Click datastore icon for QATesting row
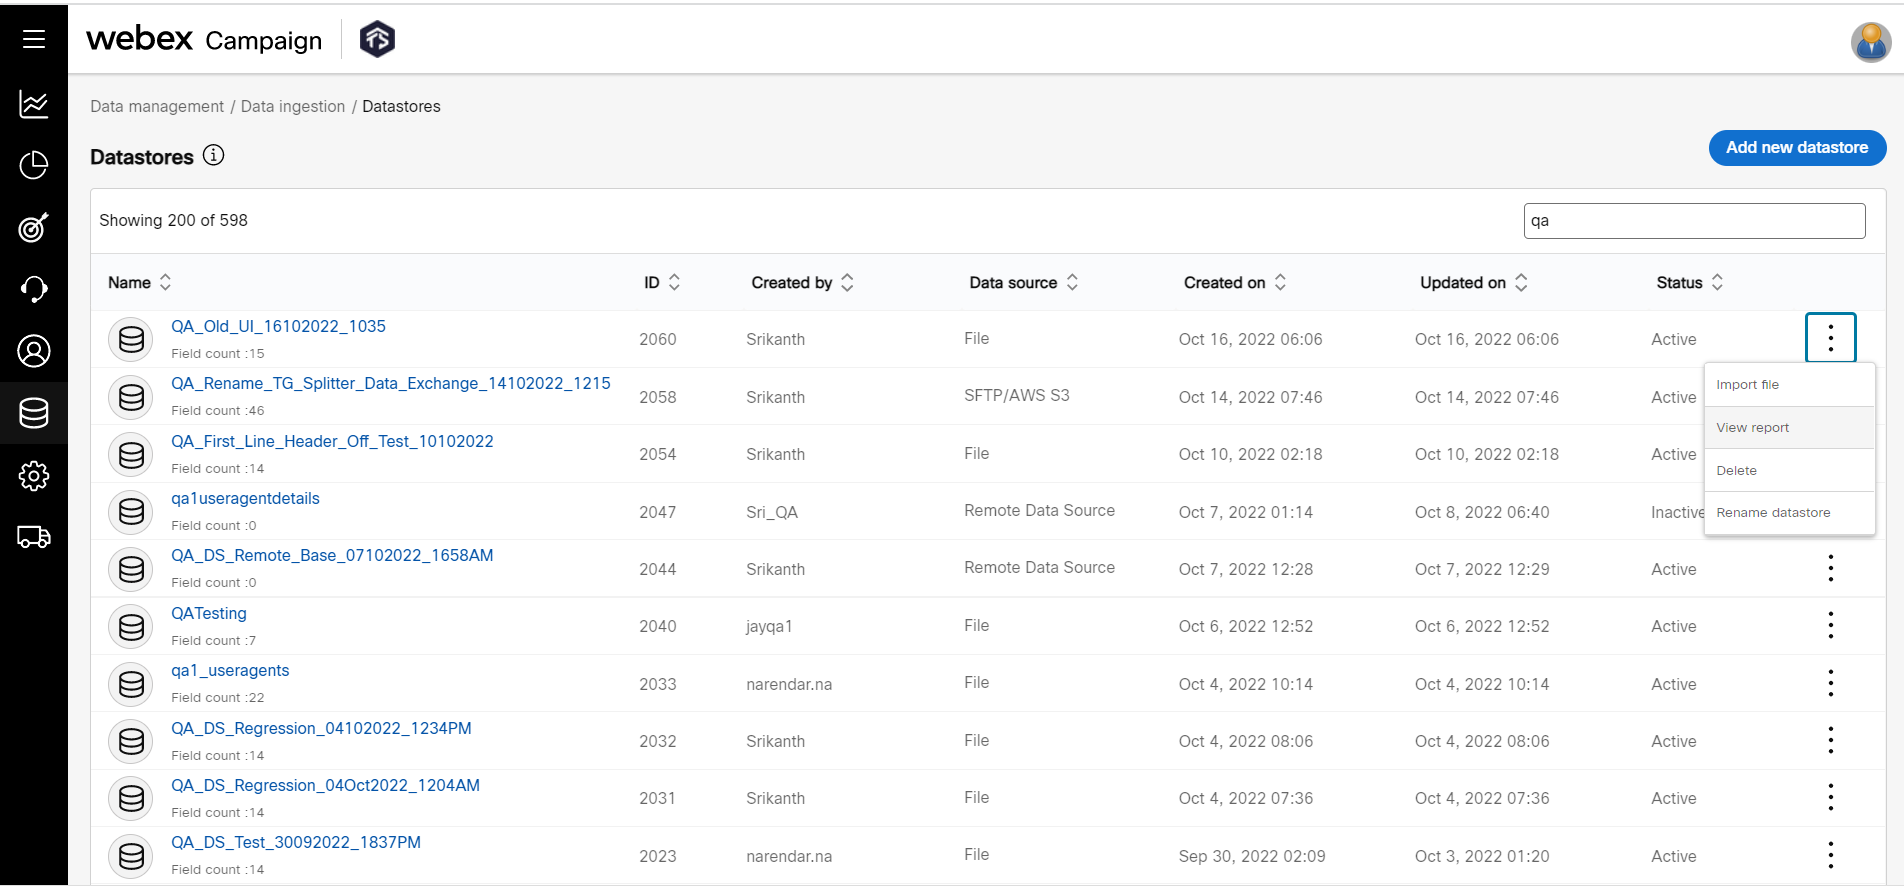The image size is (1904, 886). click(x=131, y=627)
